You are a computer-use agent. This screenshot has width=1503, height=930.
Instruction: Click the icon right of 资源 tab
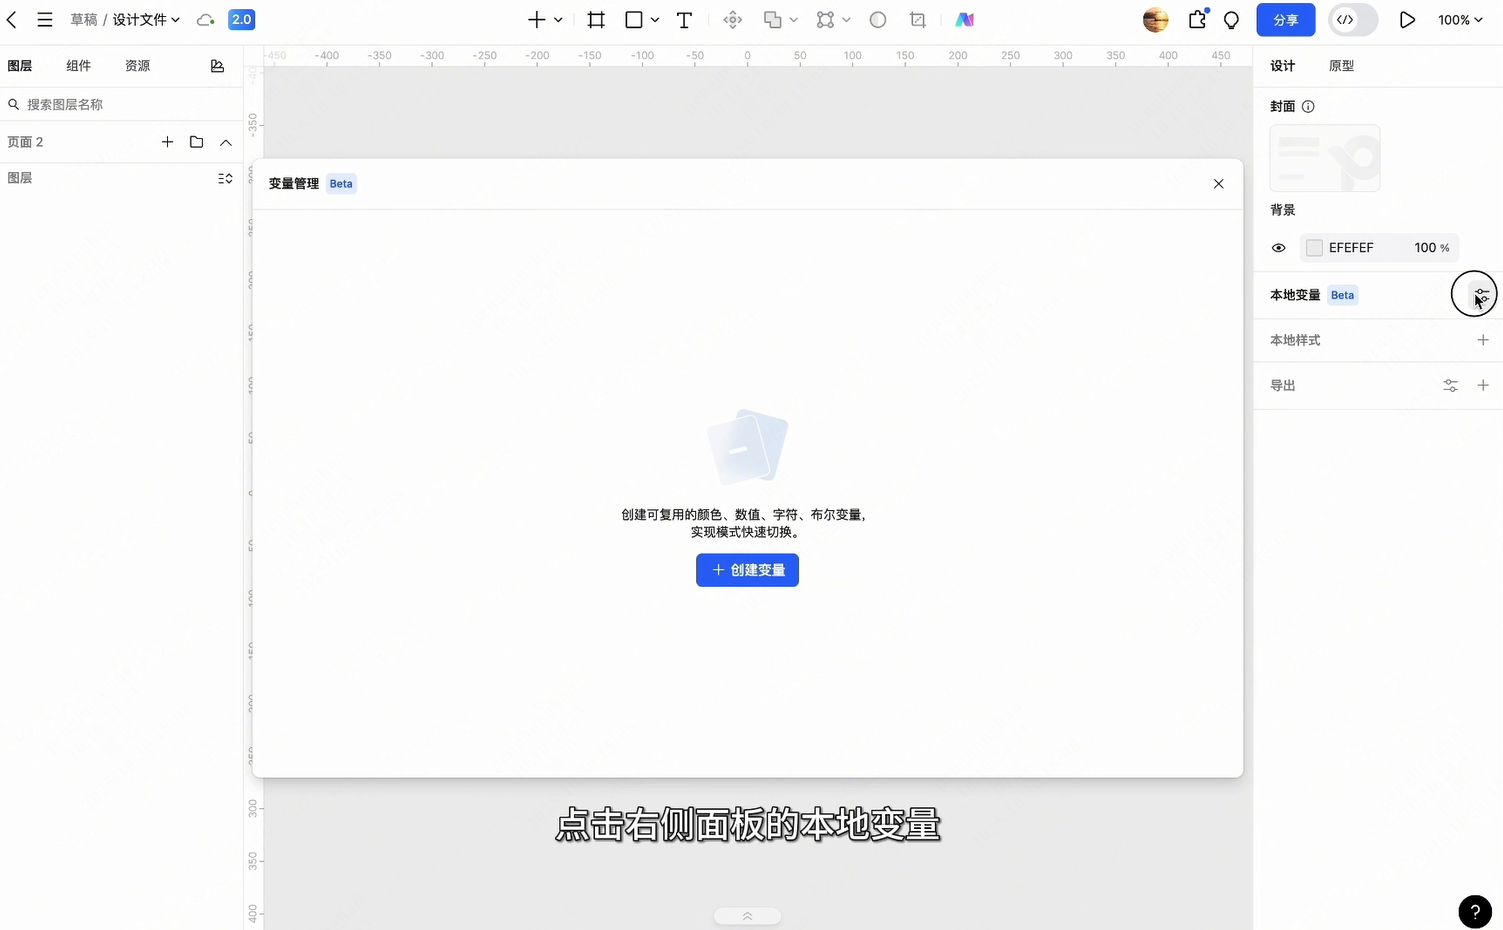(x=217, y=66)
